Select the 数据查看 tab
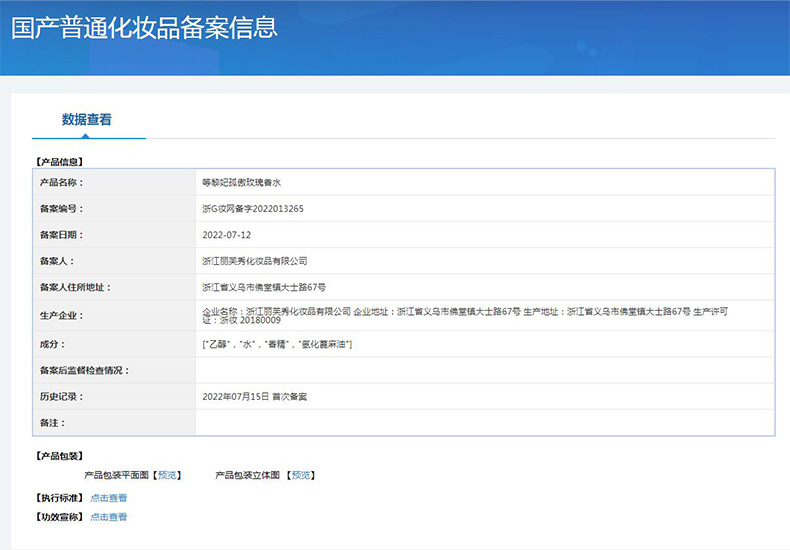The image size is (790, 550). (87, 119)
